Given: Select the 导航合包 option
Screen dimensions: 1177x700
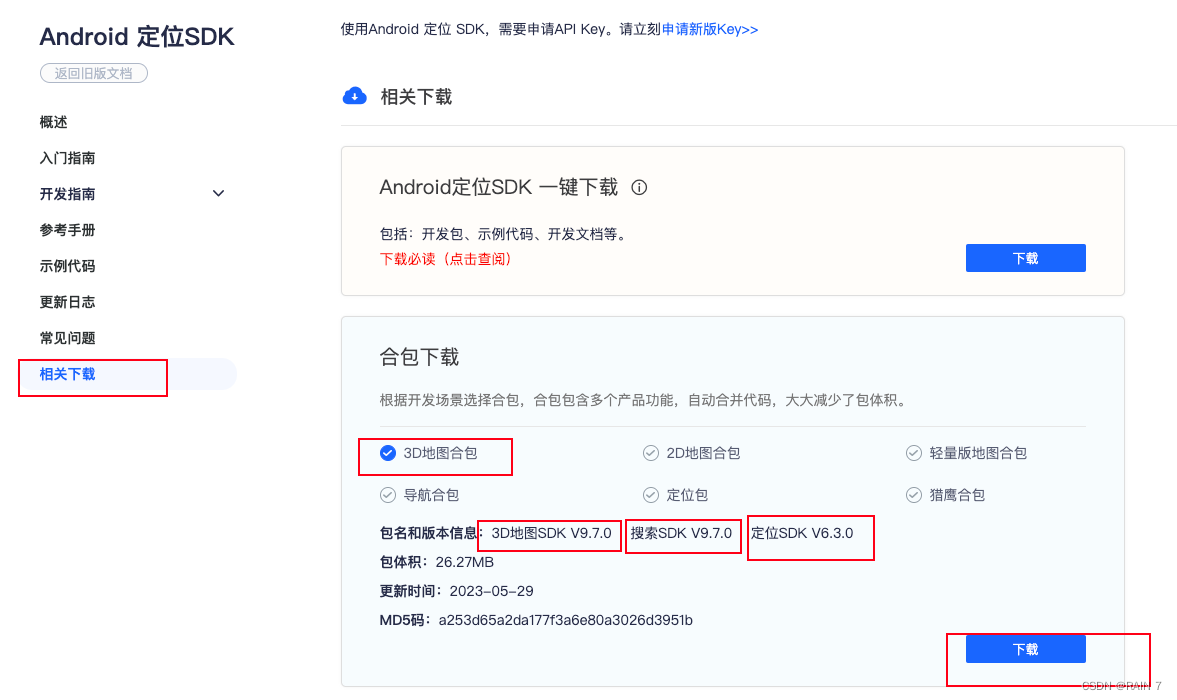Looking at the screenshot, I should [419, 495].
